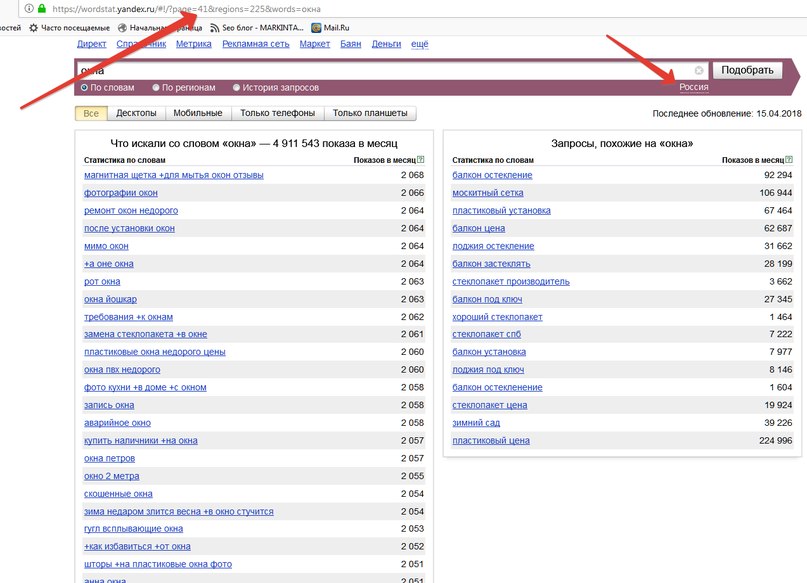Switch to the 'Только планшеты' tab
807x583 pixels.
point(370,113)
